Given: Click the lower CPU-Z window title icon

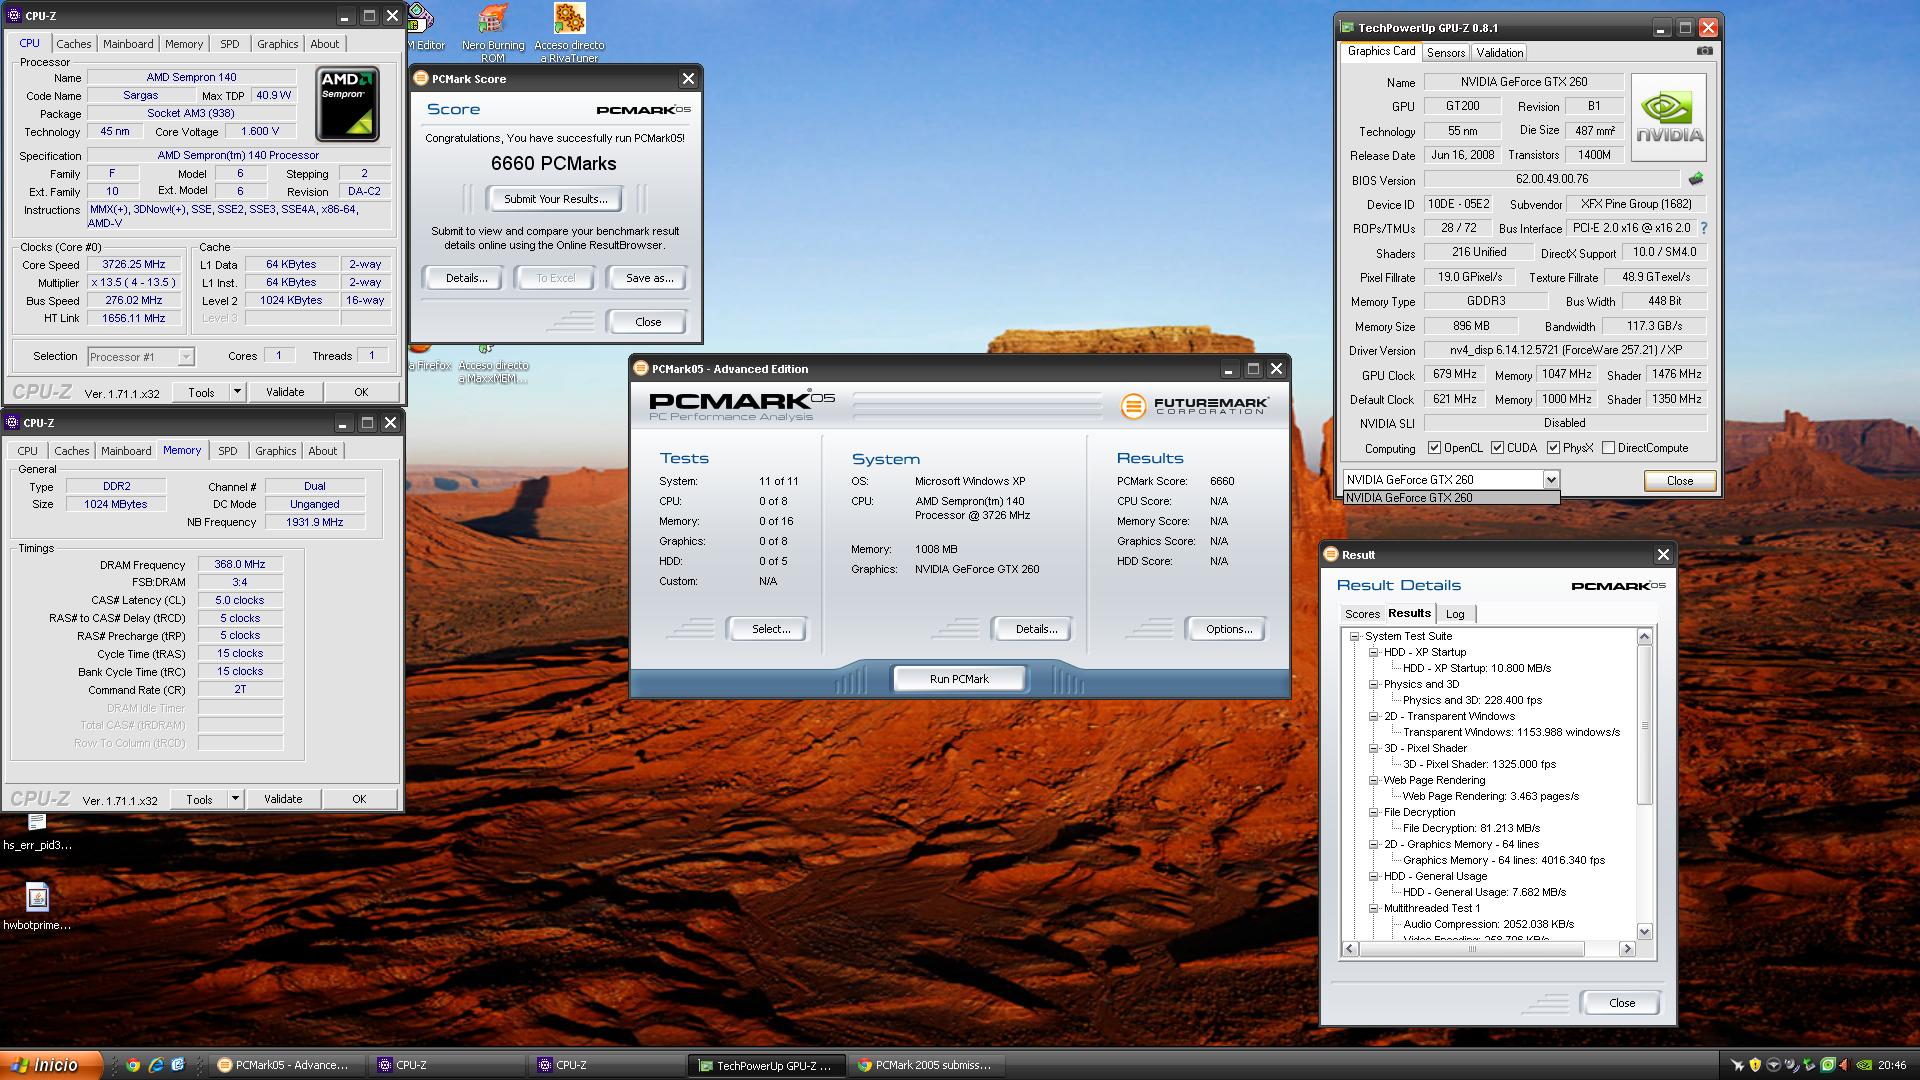Looking at the screenshot, I should [x=12, y=423].
